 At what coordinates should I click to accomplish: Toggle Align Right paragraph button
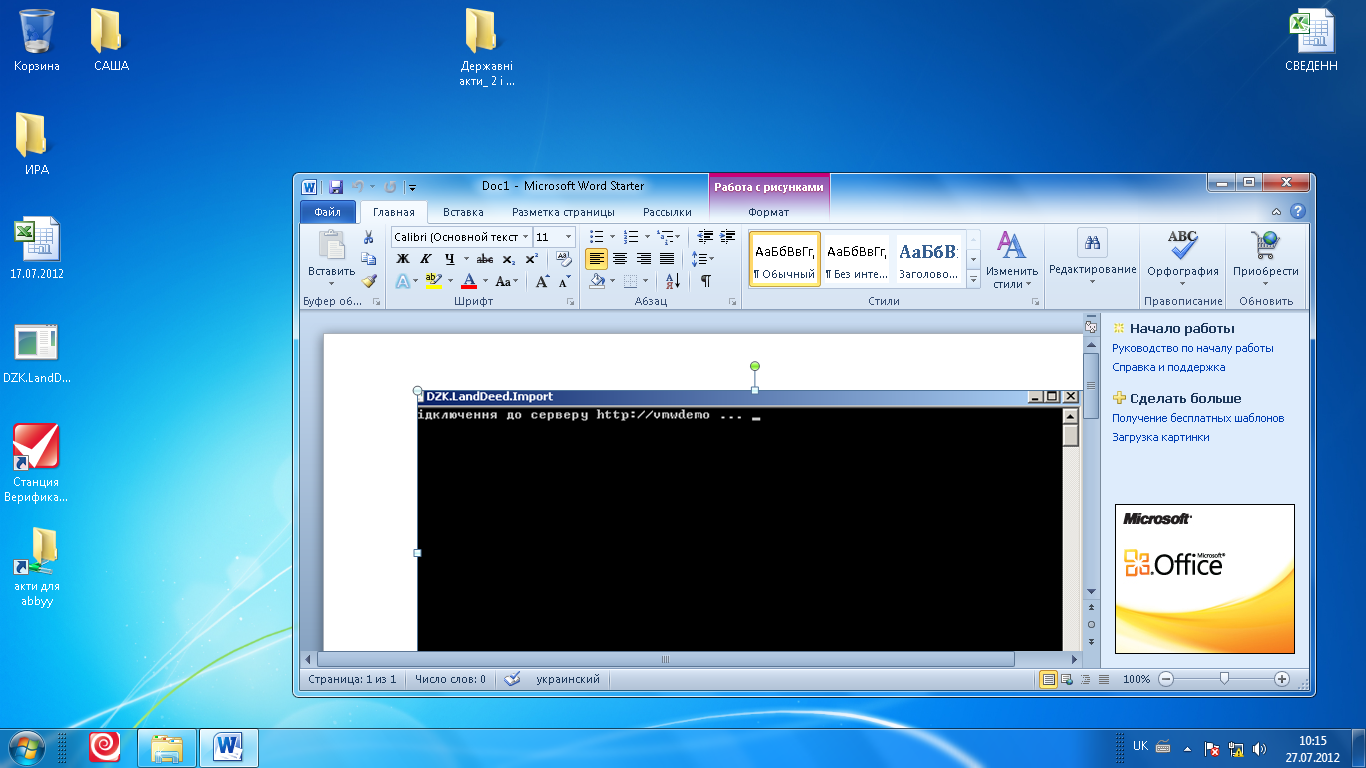click(x=644, y=259)
